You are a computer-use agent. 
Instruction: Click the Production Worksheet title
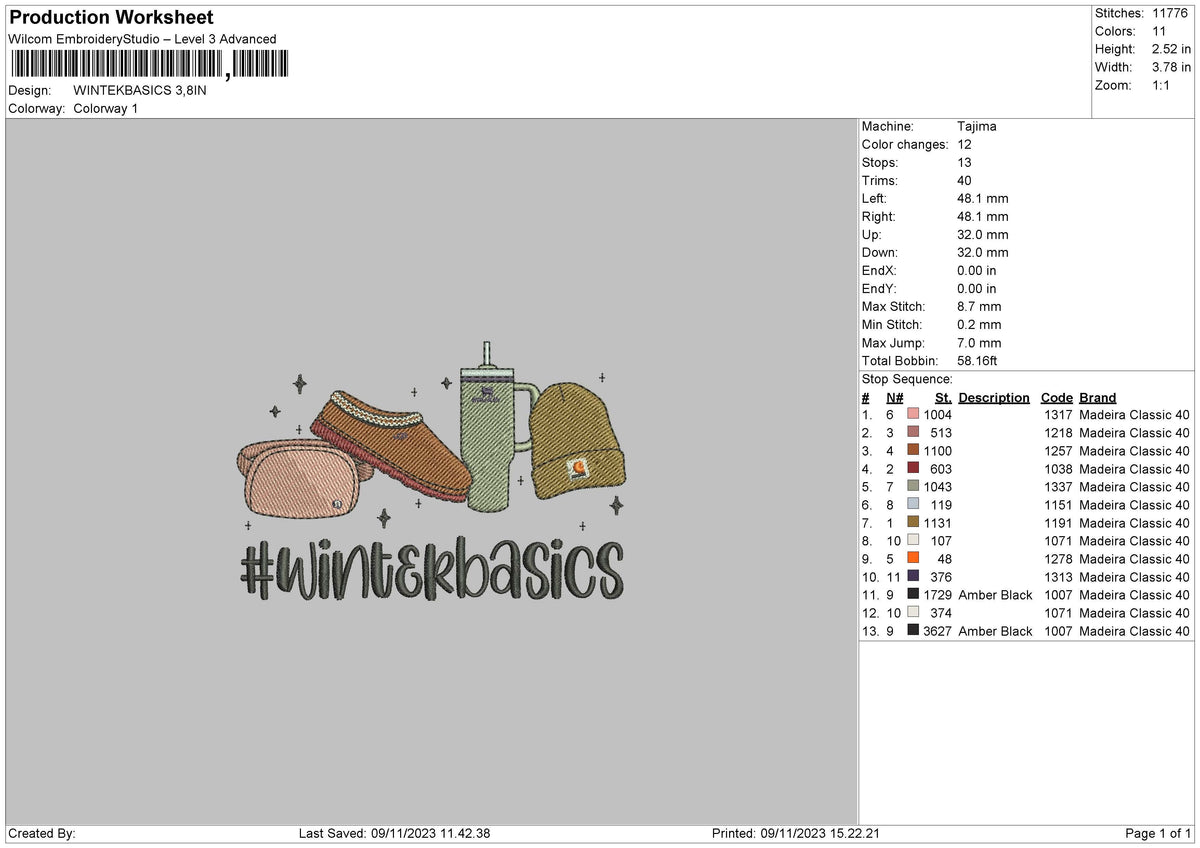click(x=111, y=18)
